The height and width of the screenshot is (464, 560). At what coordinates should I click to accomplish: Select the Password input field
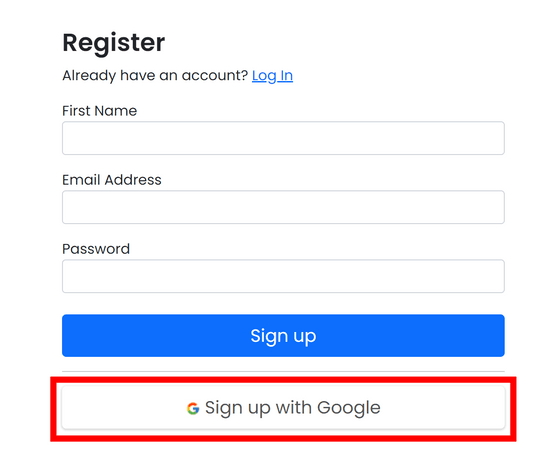click(x=283, y=276)
